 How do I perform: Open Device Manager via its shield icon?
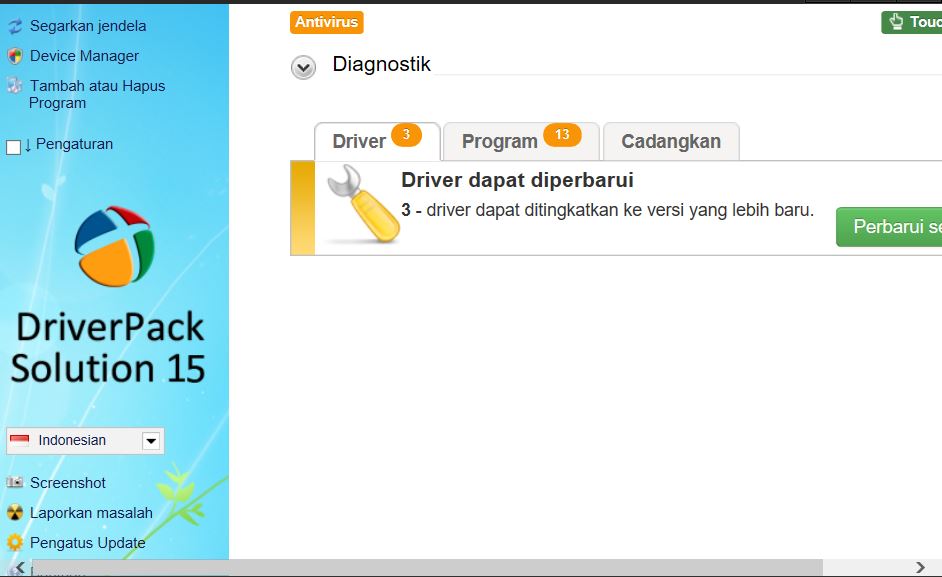tap(15, 56)
